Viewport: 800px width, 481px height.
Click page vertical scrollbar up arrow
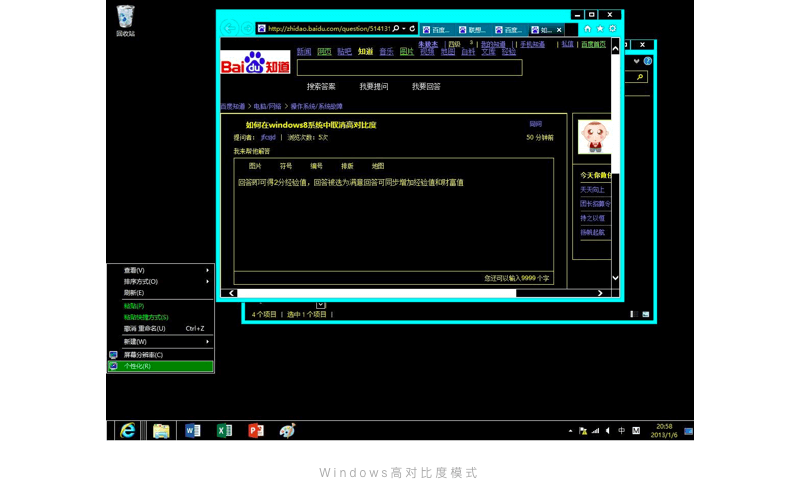615,49
